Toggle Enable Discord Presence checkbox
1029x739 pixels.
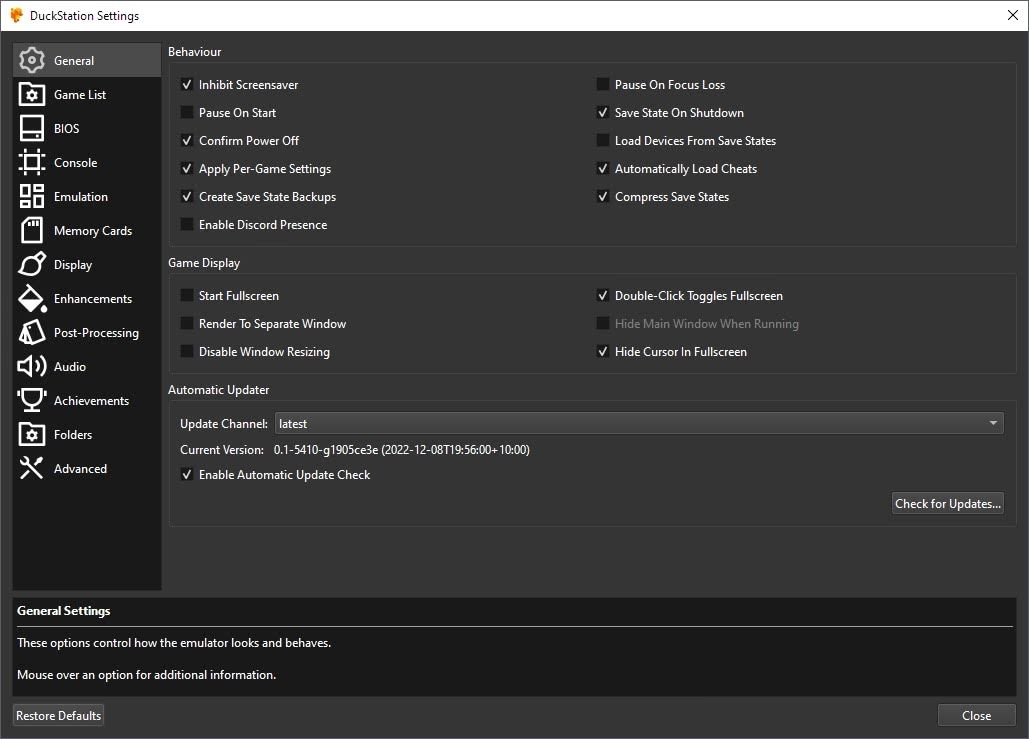tap(187, 225)
